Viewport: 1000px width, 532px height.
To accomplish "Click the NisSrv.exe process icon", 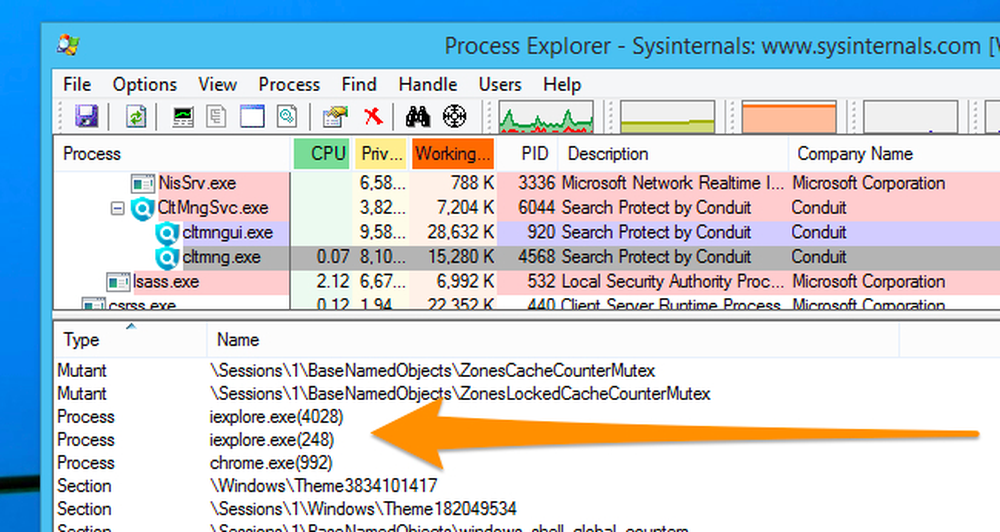I will (x=143, y=184).
